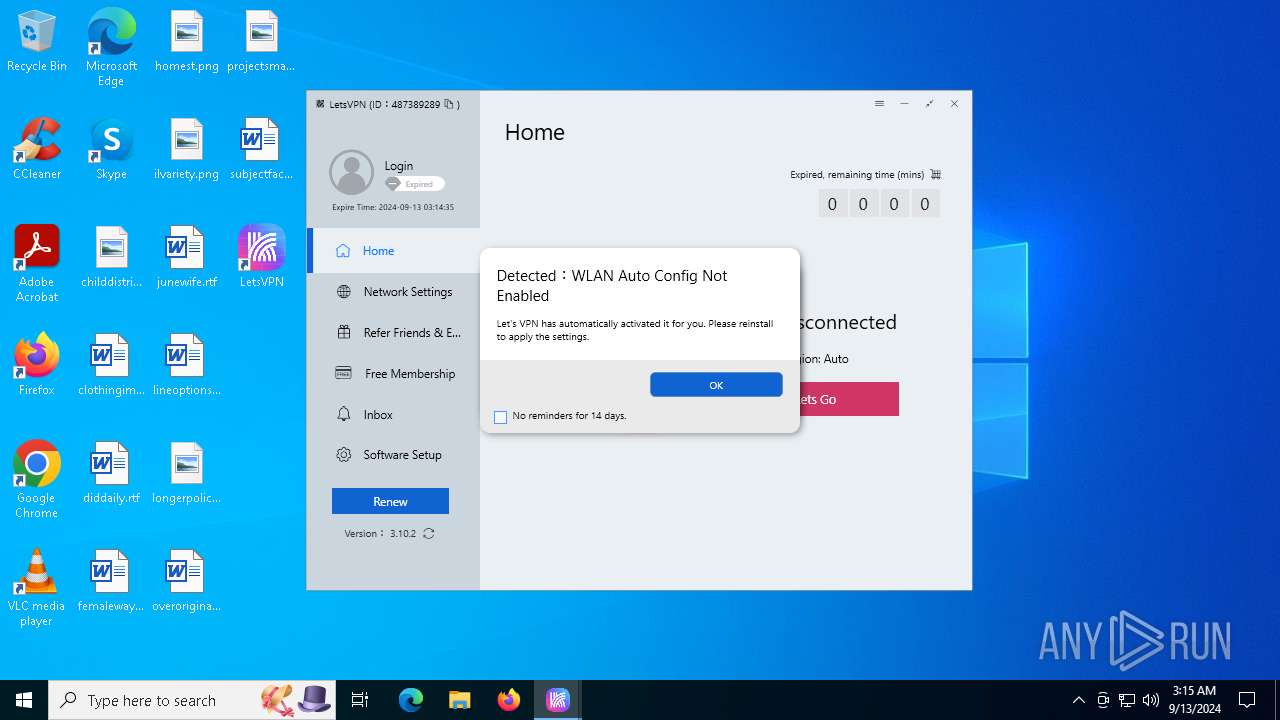Select the clothingim... document

tap(111, 366)
